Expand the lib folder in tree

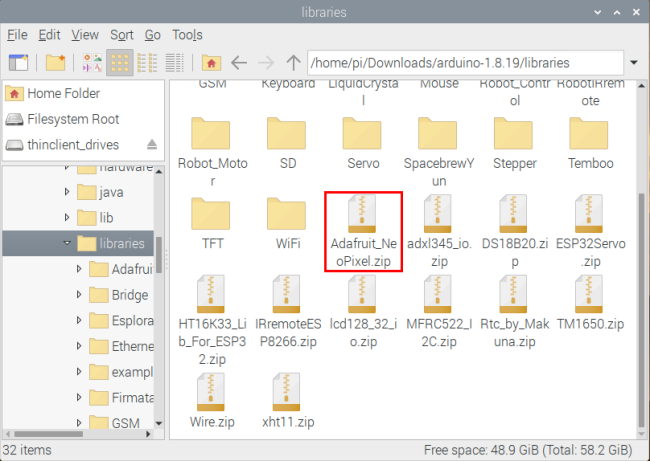pos(67,218)
